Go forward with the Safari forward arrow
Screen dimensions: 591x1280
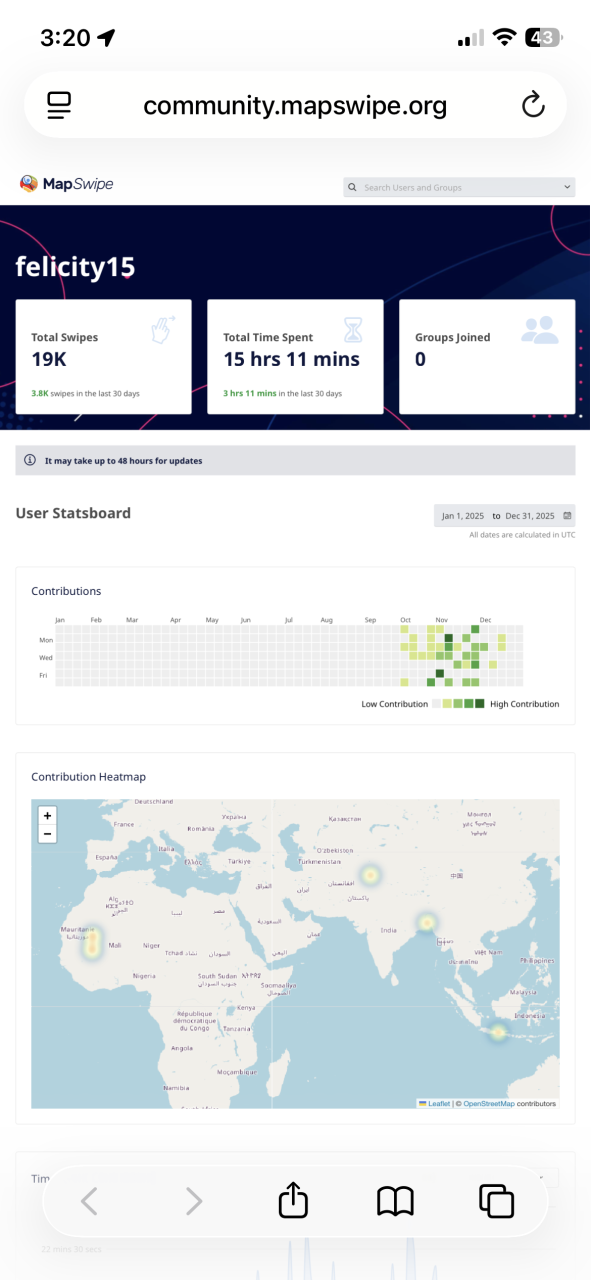(194, 1201)
